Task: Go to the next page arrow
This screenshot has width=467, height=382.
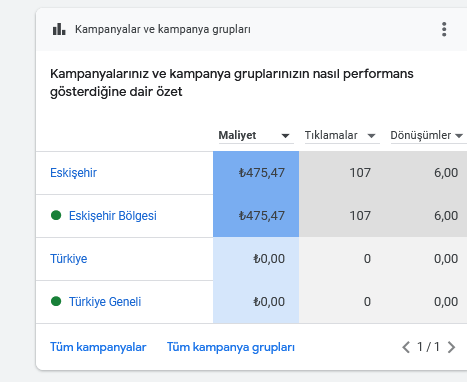Action: click(x=451, y=347)
